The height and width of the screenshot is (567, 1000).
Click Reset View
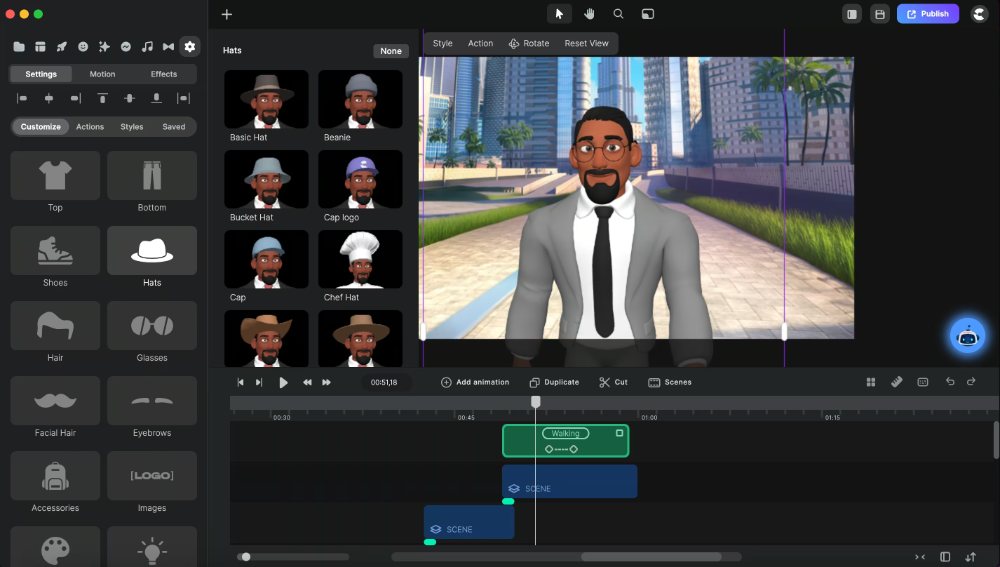586,43
